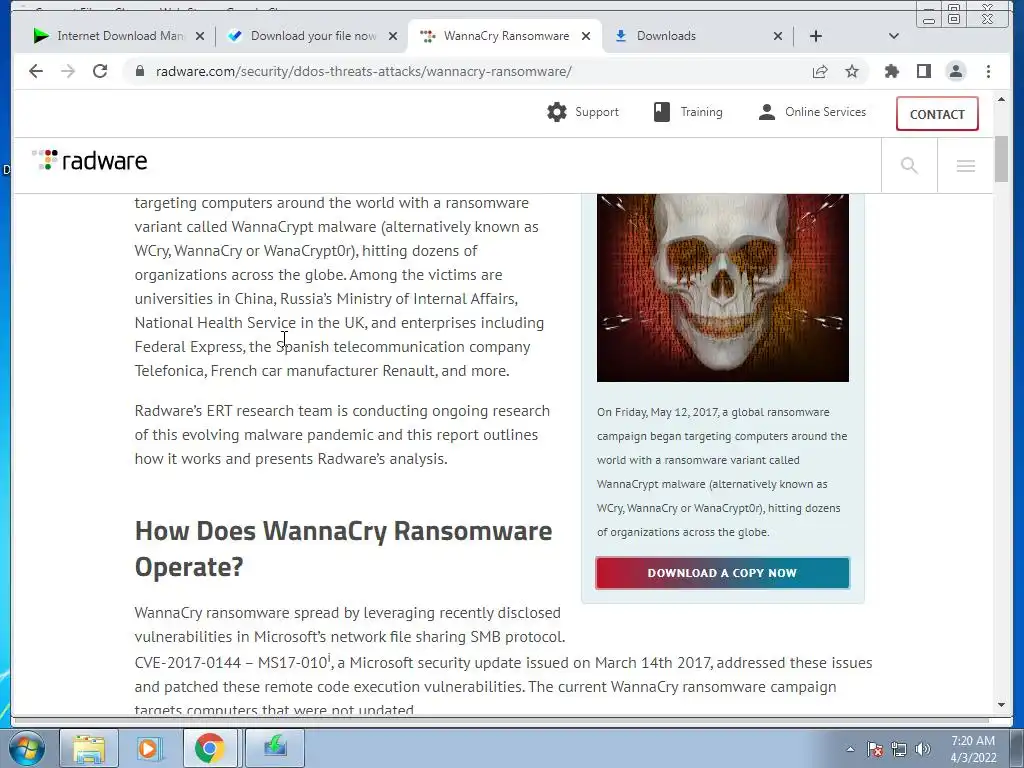Close the Internet Download Manager tab
The height and width of the screenshot is (768, 1024).
(200, 36)
